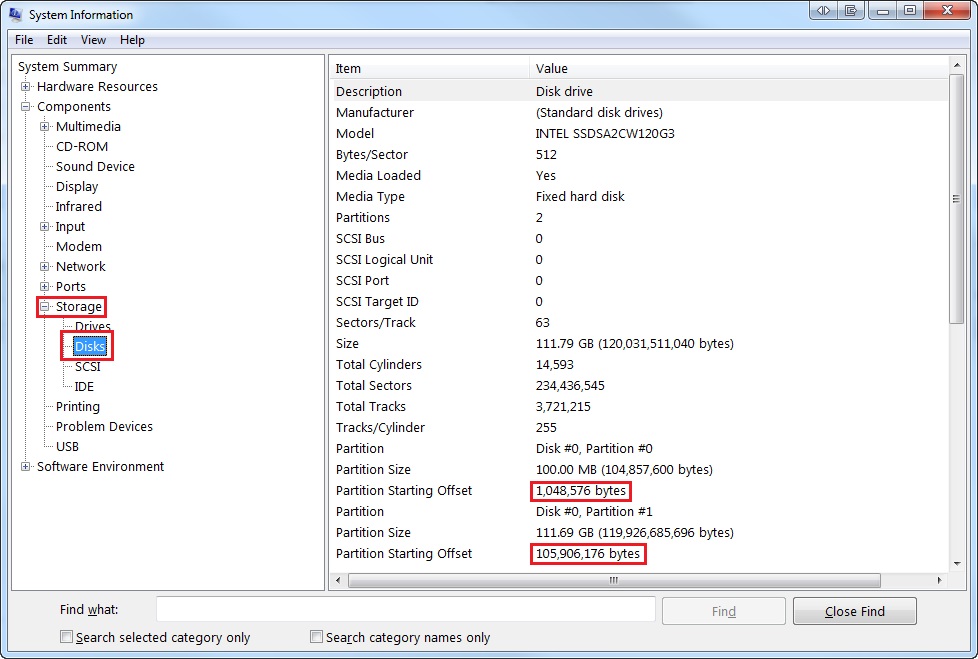Select the Tracks/Cylinder row
This screenshot has width=978, height=659.
(639, 427)
